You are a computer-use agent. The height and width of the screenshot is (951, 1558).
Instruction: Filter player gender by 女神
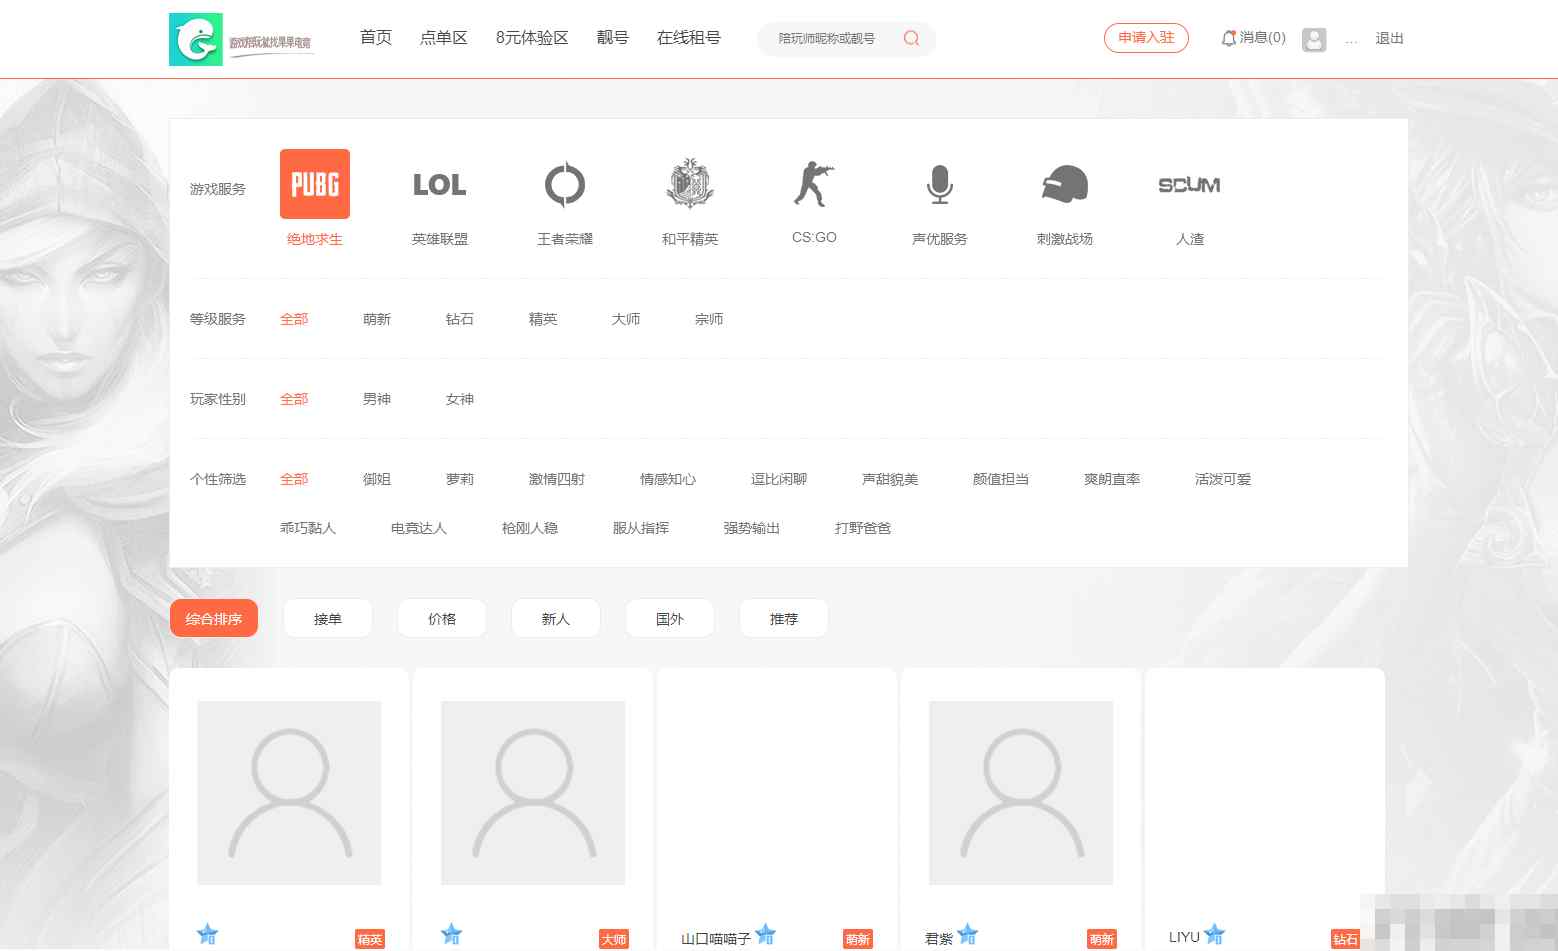tap(459, 399)
